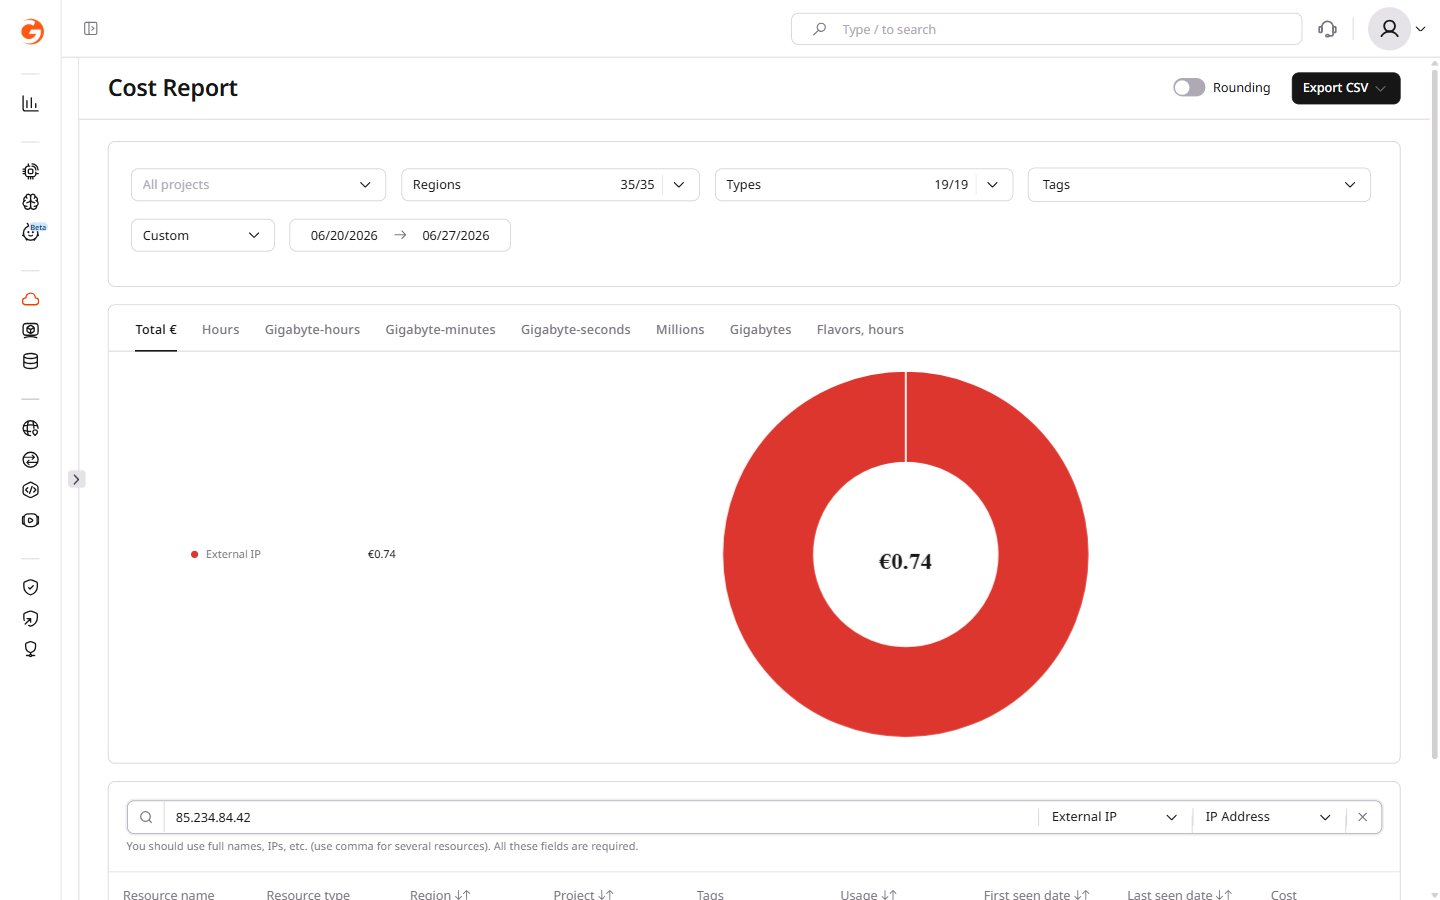The height and width of the screenshot is (900, 1440).
Task: Click the magnifier icon in resource search
Action: [146, 817]
